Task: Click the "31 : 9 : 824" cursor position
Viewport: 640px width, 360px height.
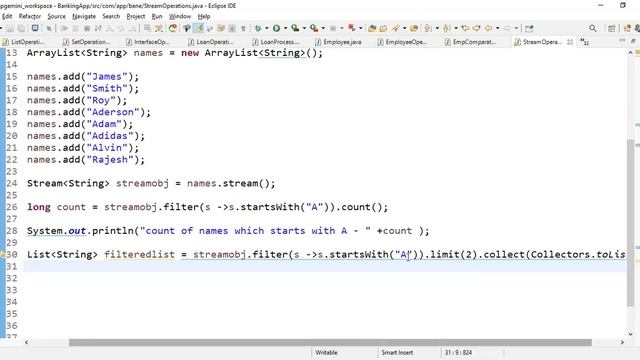Action: point(458,352)
